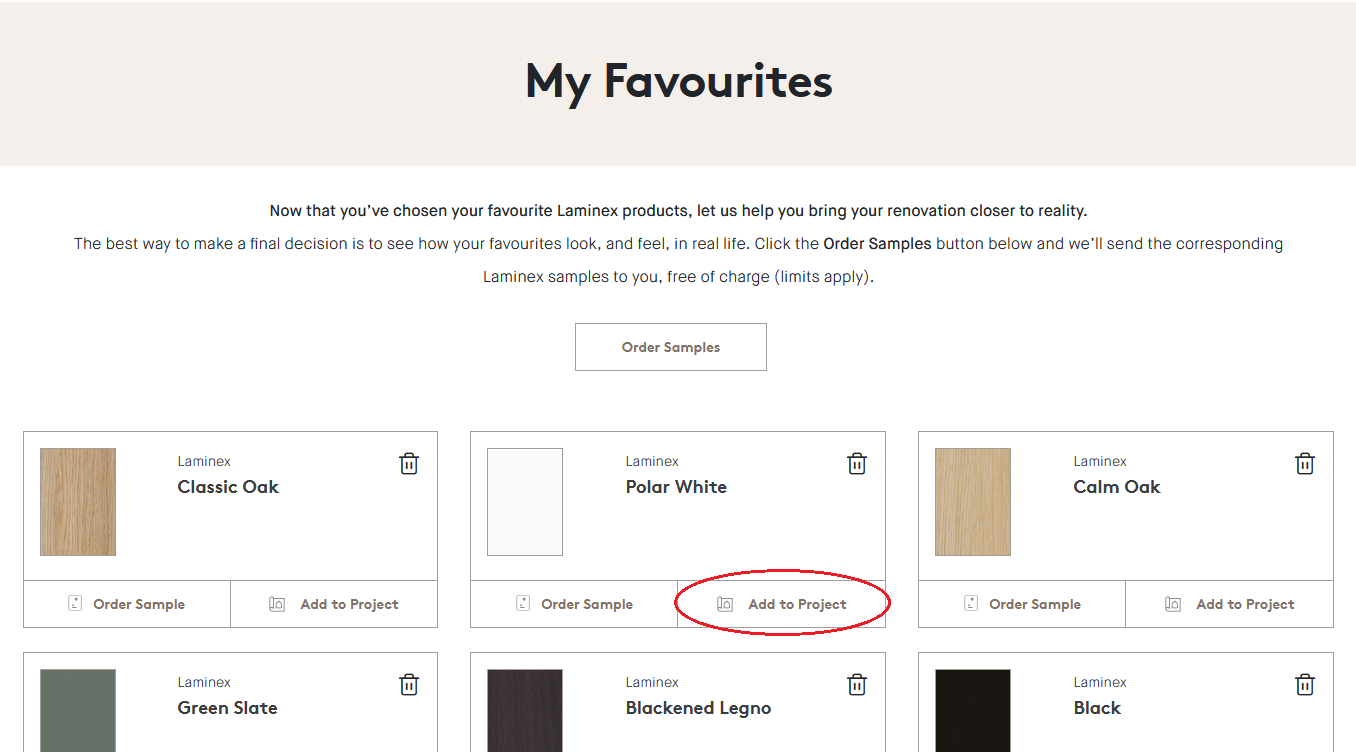Screen dimensions: 1356x752
Task: Add Calm Oak to a project
Action: [x=1229, y=603]
